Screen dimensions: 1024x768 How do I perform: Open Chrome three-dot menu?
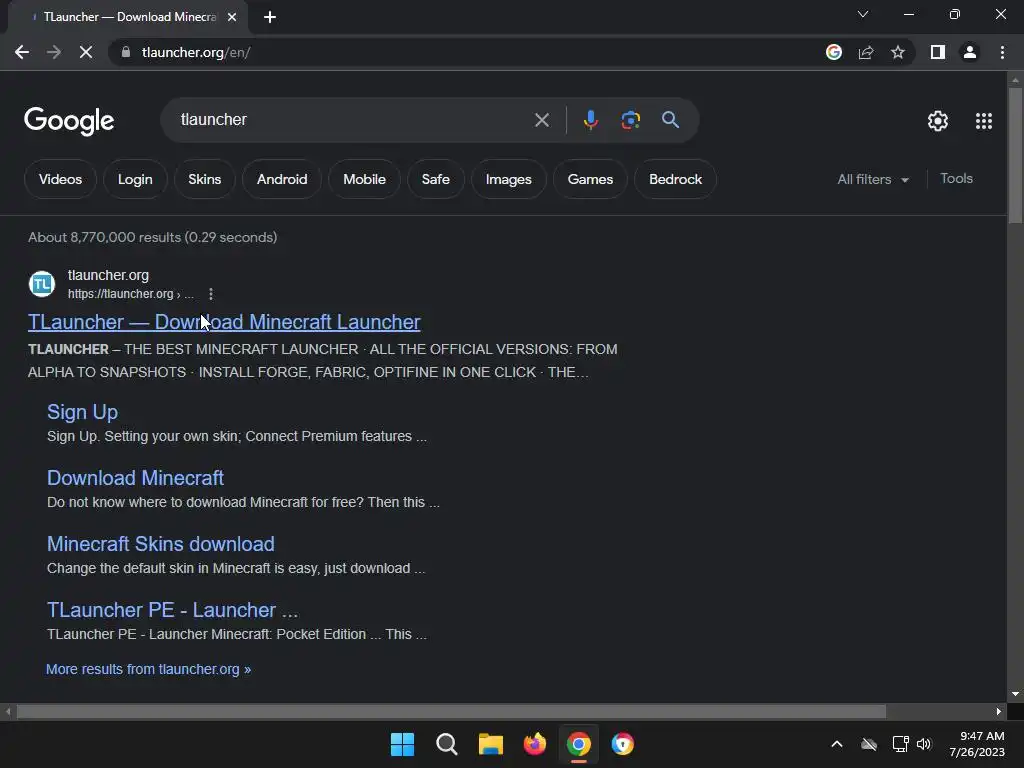[x=1002, y=52]
